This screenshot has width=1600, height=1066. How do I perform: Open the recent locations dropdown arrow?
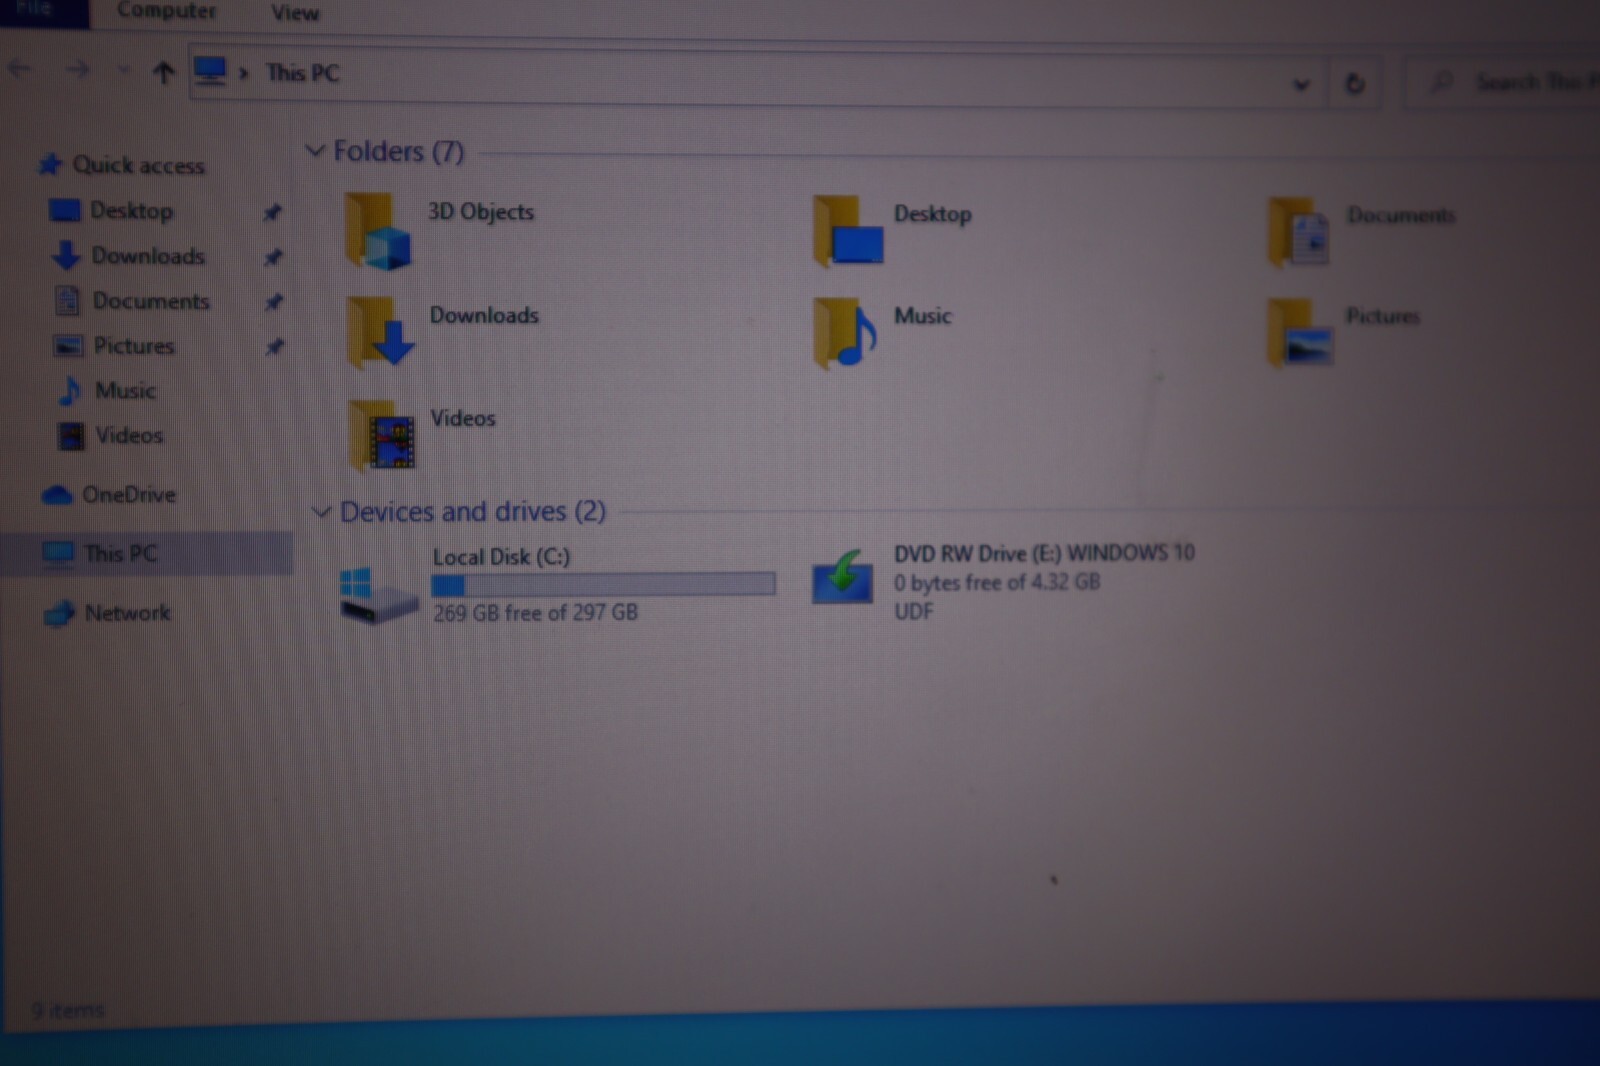(122, 71)
